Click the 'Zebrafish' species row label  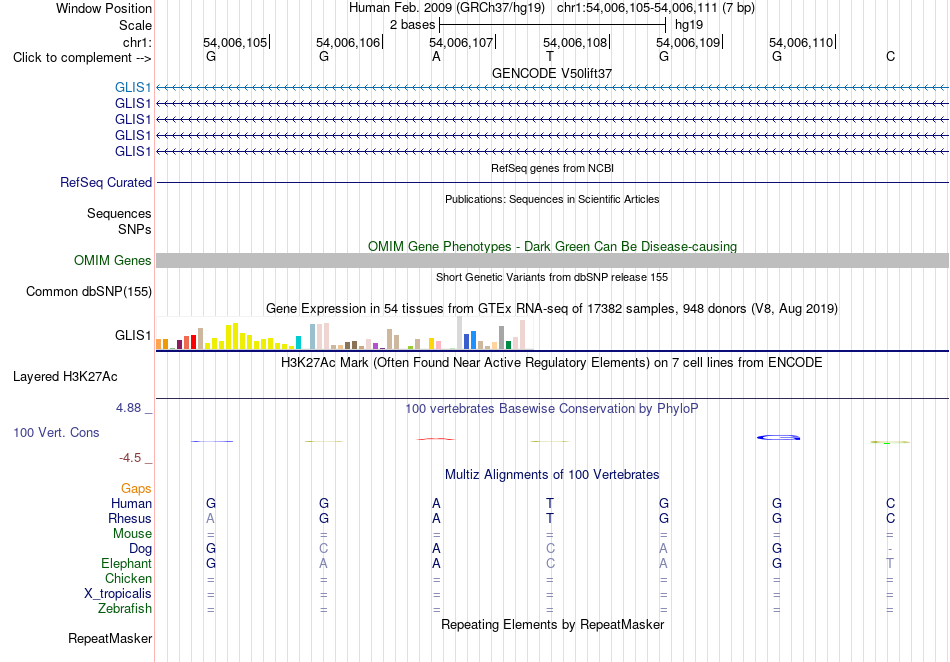click(125, 608)
